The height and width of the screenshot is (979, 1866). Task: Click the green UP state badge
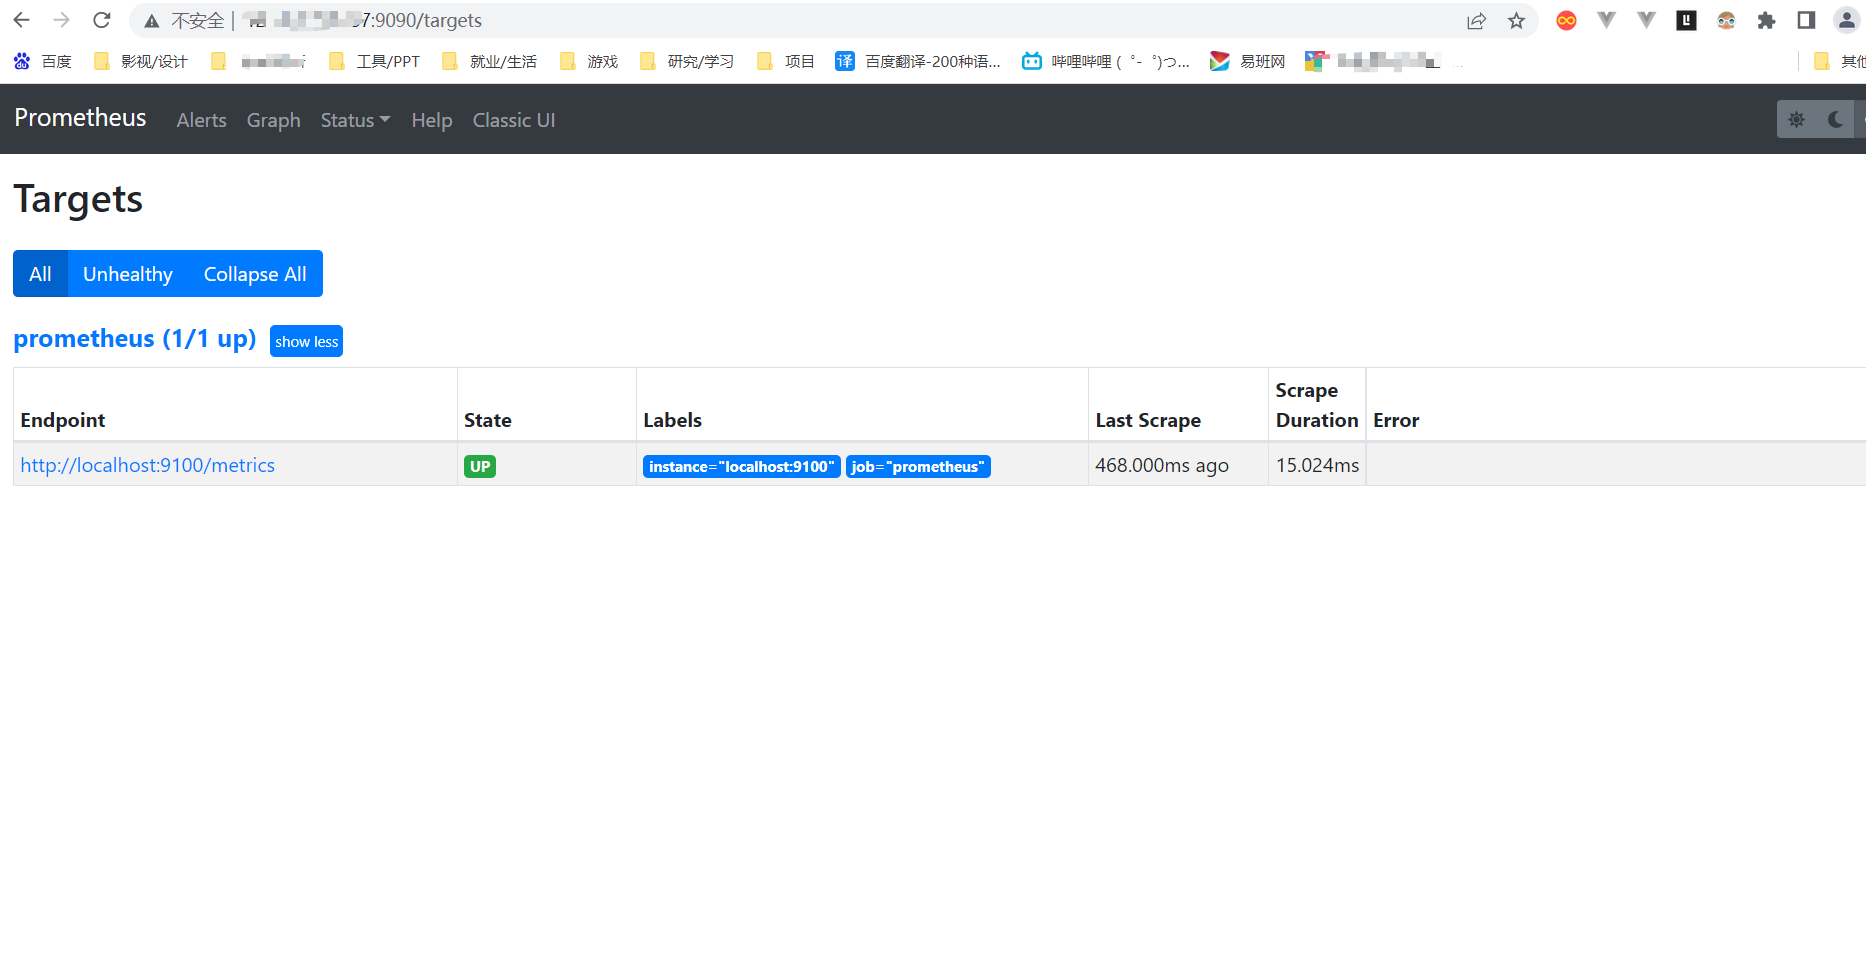pyautogui.click(x=480, y=466)
